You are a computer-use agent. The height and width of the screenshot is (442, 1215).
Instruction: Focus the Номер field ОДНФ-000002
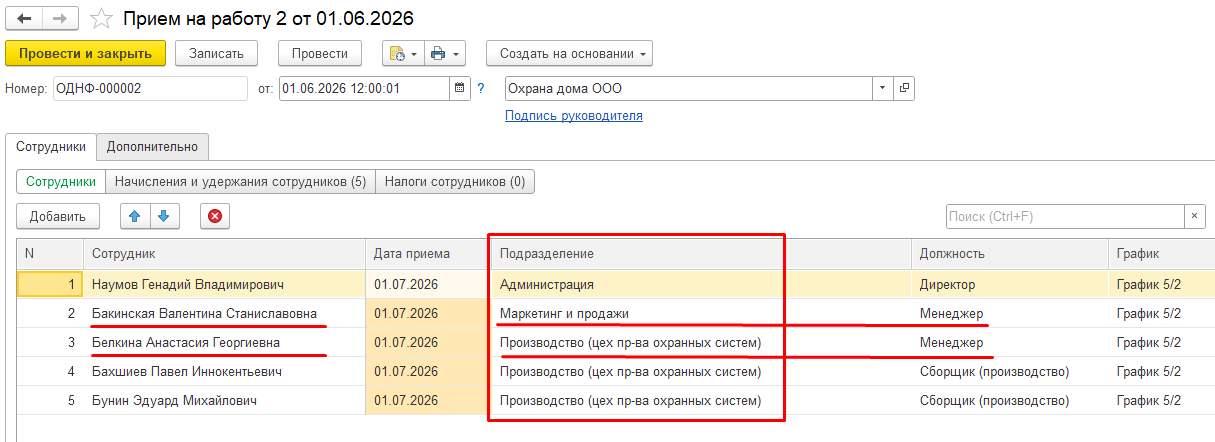pyautogui.click(x=149, y=88)
